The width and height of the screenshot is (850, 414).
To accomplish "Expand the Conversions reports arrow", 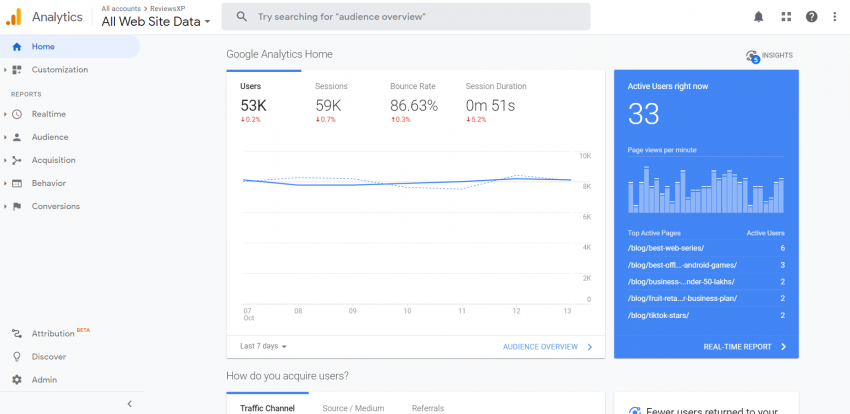I will [5, 206].
